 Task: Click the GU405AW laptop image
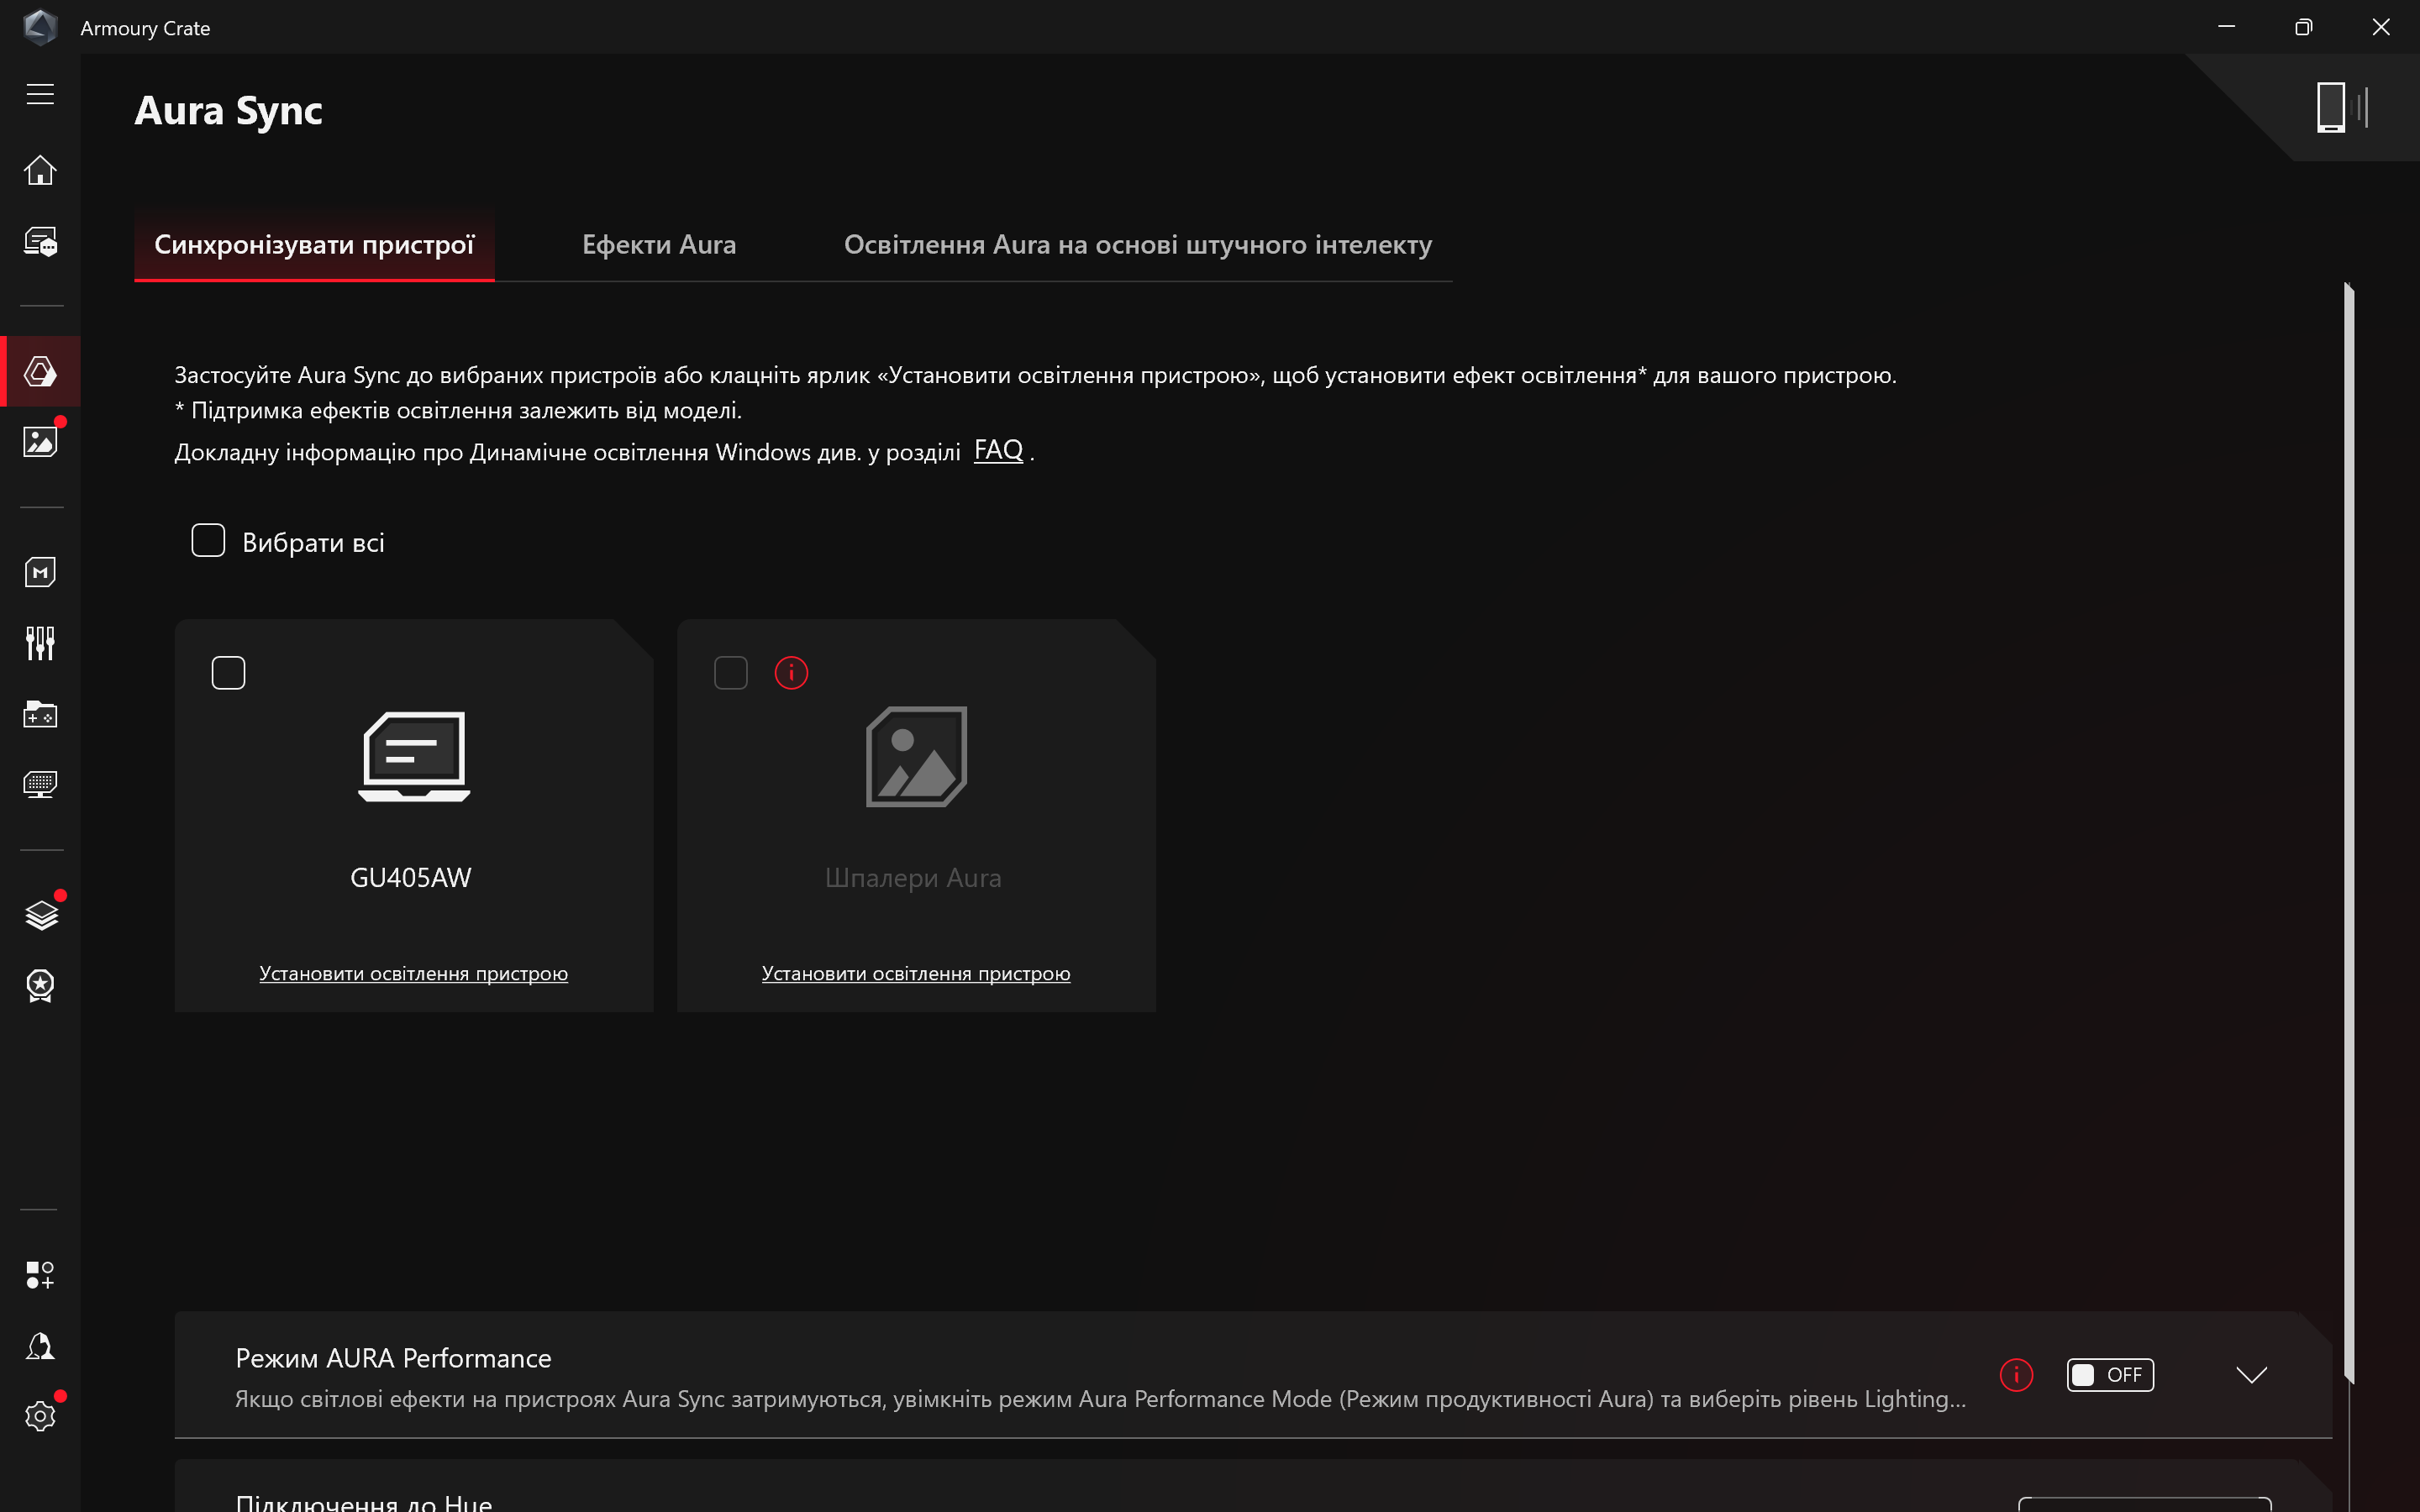(x=414, y=756)
